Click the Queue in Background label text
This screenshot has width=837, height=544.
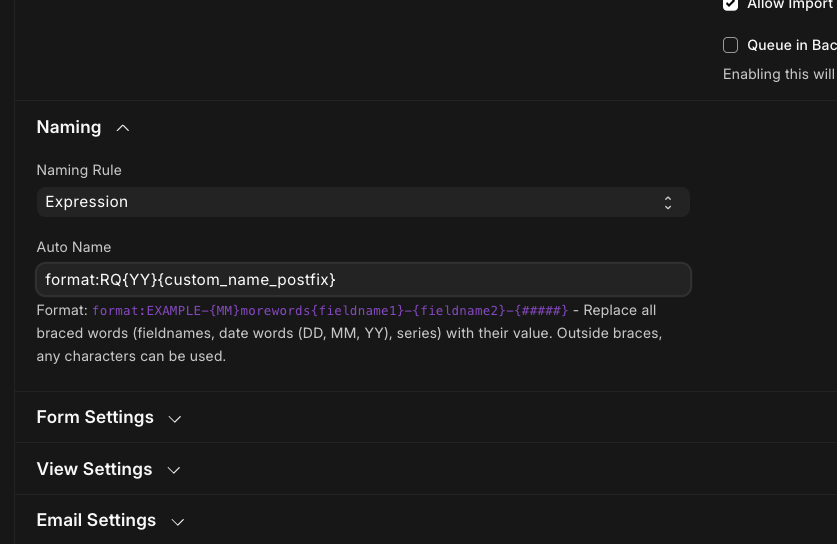[x=790, y=45]
